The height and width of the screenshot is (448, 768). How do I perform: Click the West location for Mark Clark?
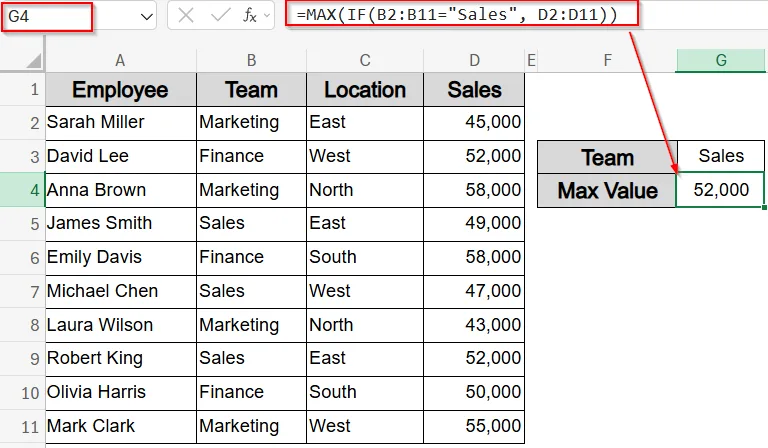tap(365, 426)
